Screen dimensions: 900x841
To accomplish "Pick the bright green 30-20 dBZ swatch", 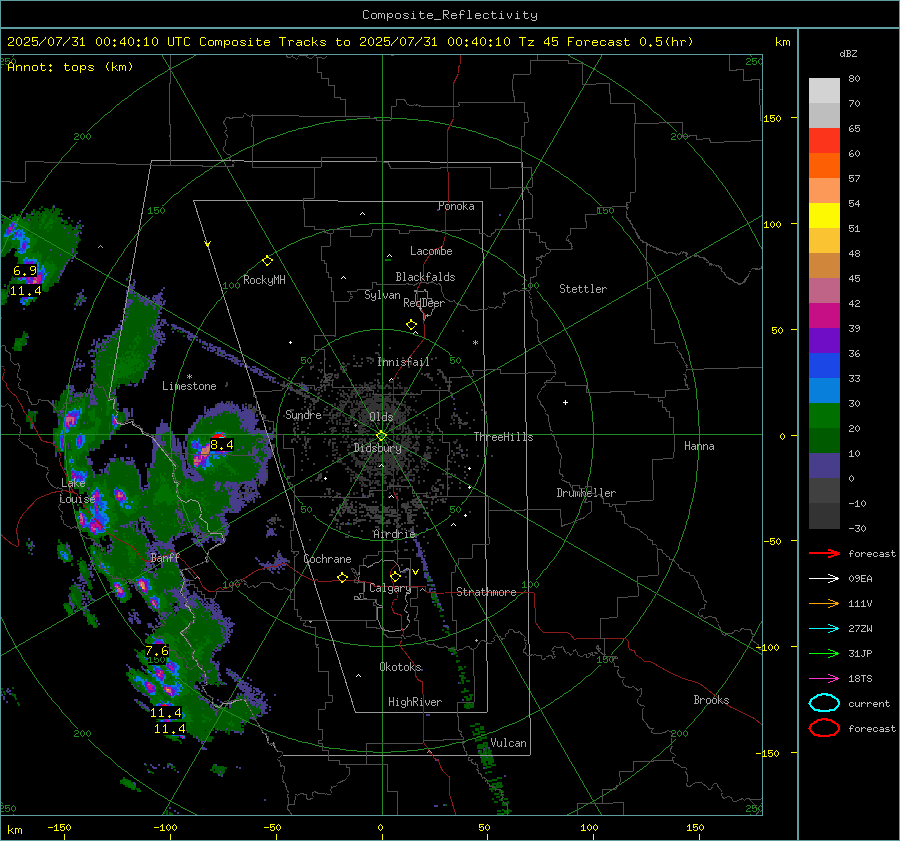I will pyautogui.click(x=824, y=416).
